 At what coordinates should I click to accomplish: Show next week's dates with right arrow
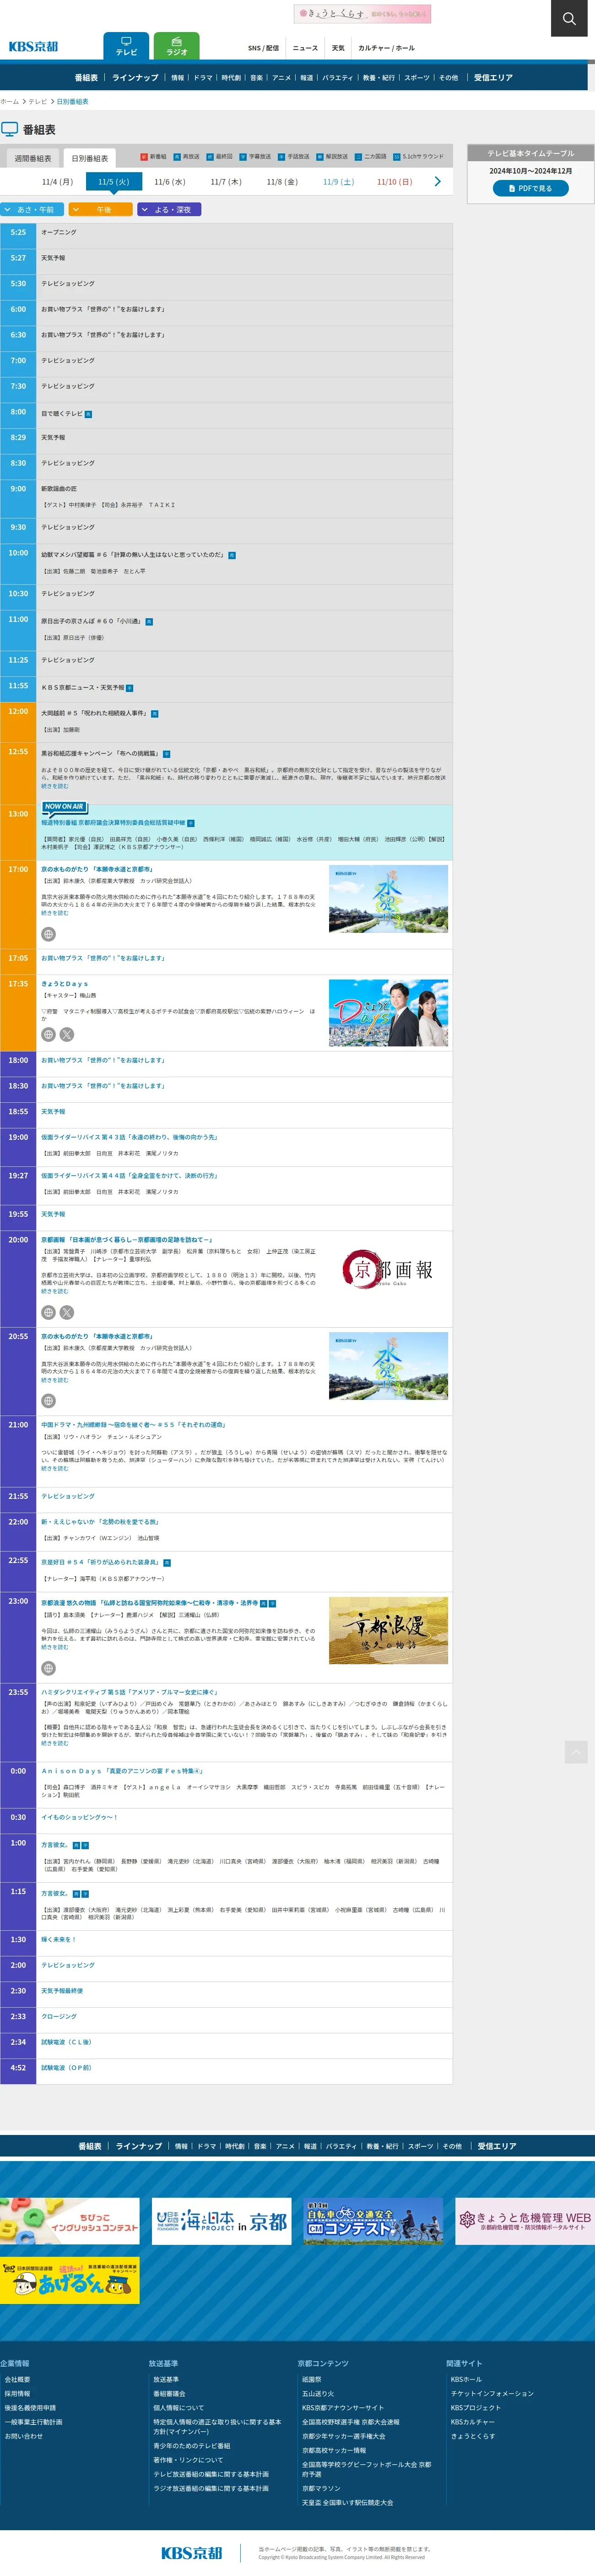437,182
